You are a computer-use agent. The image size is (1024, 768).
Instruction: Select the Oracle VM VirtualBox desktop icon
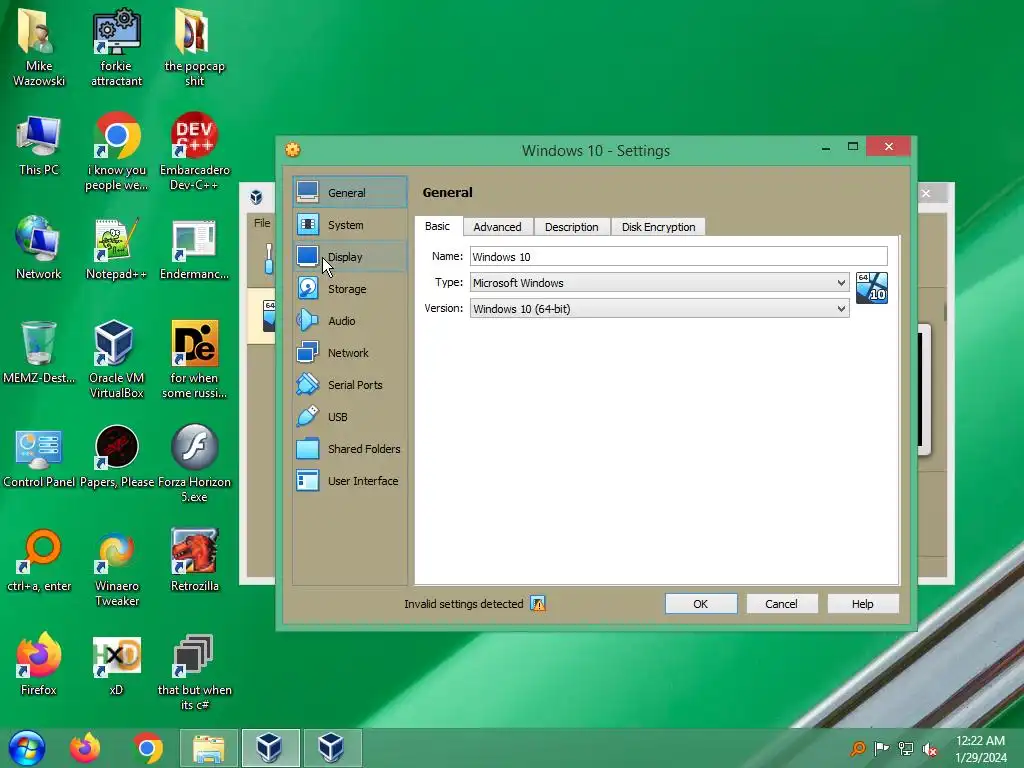click(116, 359)
